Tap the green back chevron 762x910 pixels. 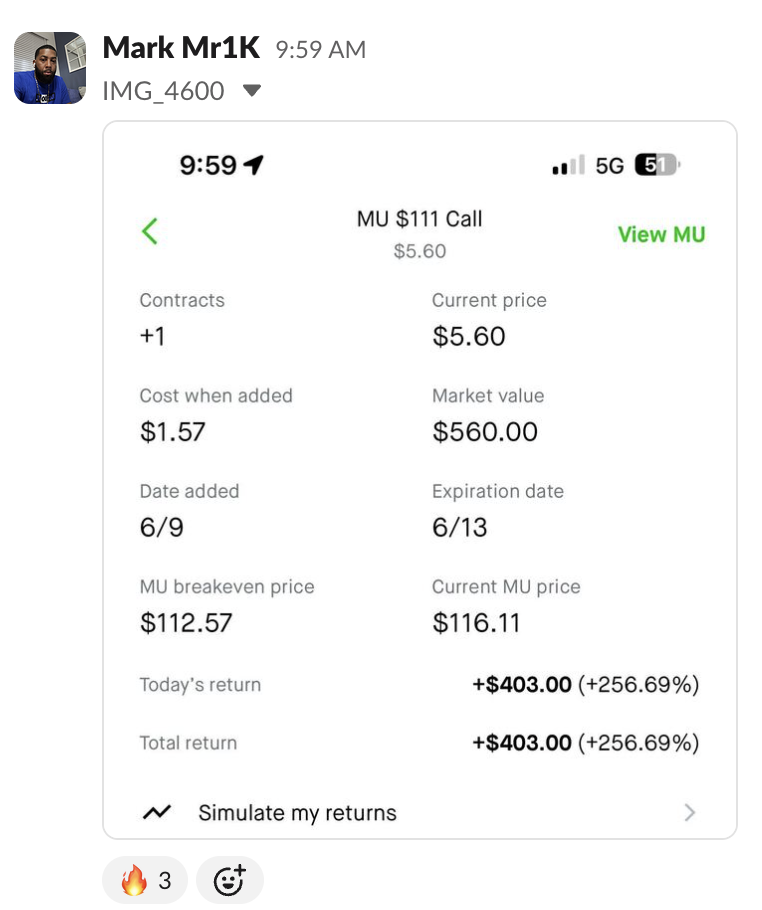click(x=150, y=232)
